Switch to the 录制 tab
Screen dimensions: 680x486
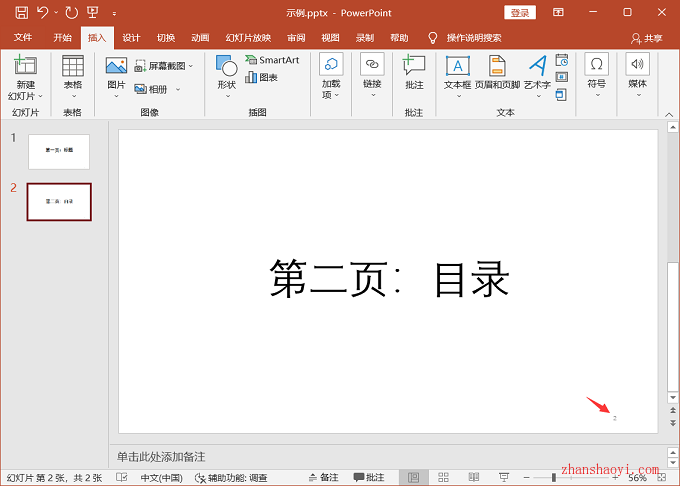coord(365,38)
